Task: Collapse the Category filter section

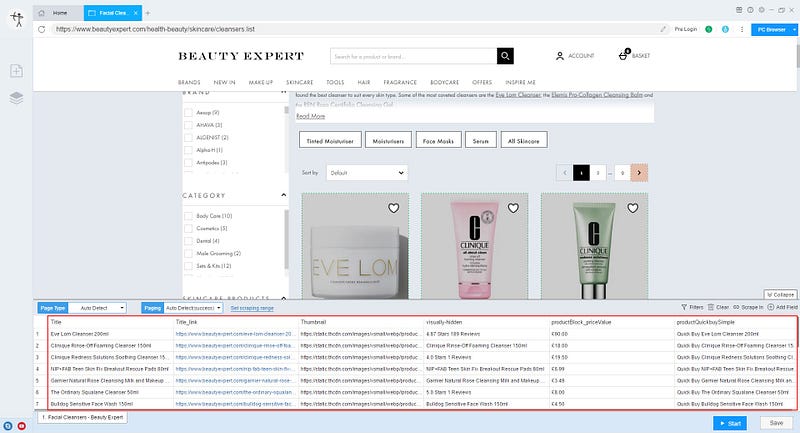Action: click(284, 195)
